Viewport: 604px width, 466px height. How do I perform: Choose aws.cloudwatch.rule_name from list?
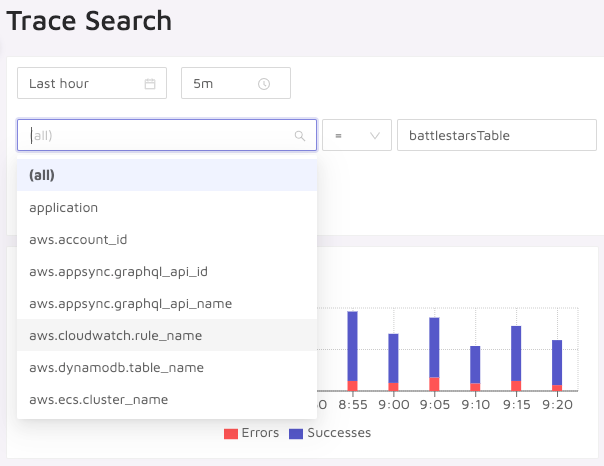click(x=116, y=335)
